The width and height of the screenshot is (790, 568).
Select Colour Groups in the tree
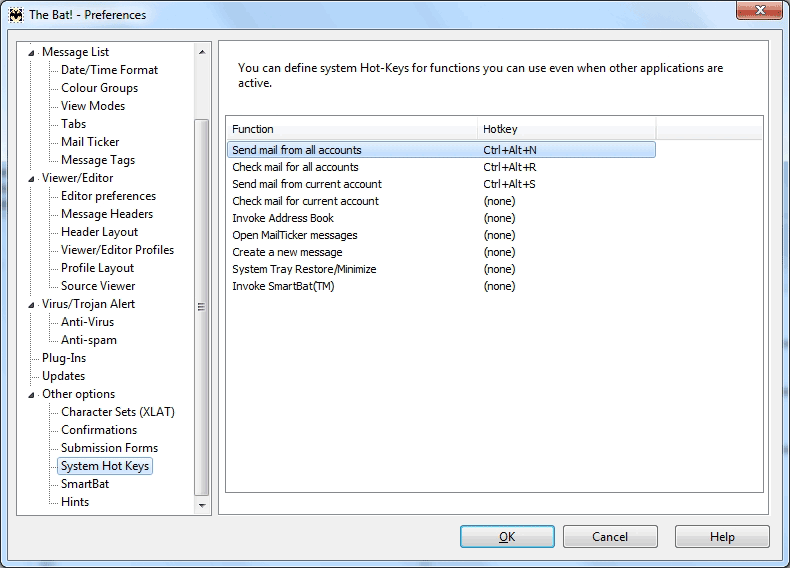click(99, 88)
